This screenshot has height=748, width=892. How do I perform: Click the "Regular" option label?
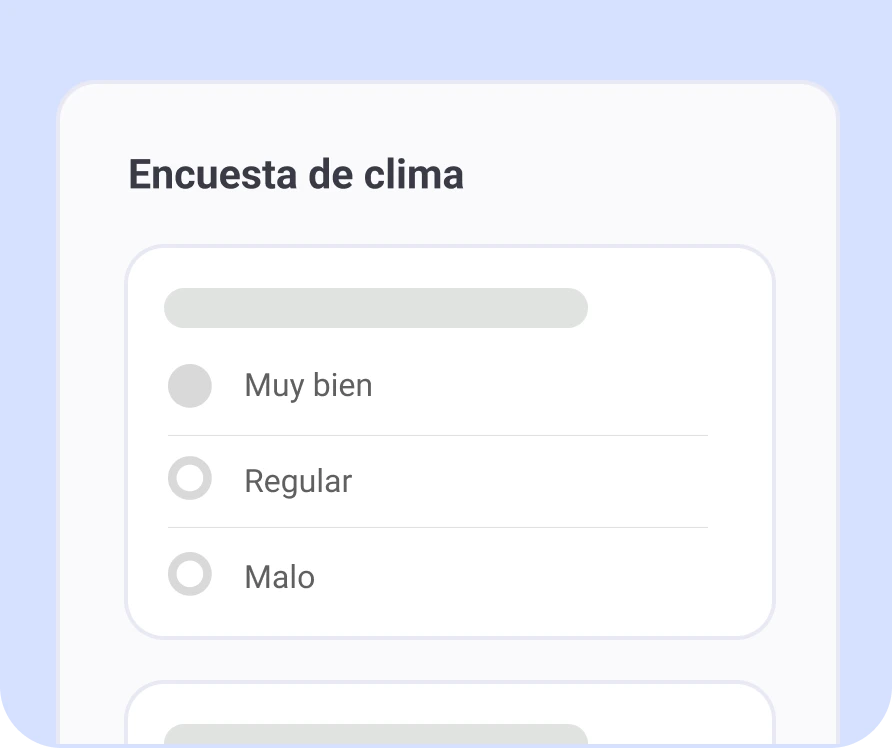tap(297, 481)
